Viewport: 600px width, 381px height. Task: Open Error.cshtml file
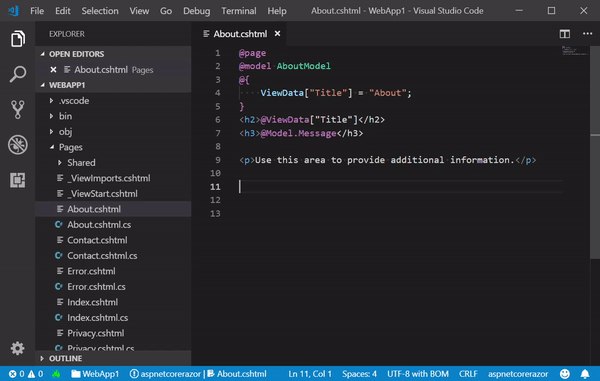114,271
